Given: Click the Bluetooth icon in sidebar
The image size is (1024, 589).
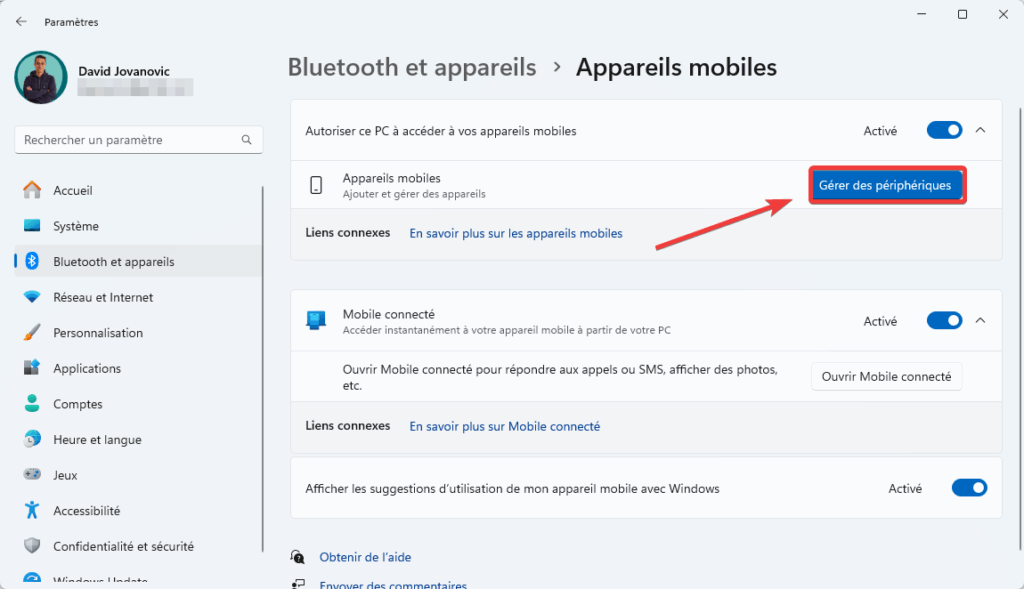Looking at the screenshot, I should [x=32, y=261].
